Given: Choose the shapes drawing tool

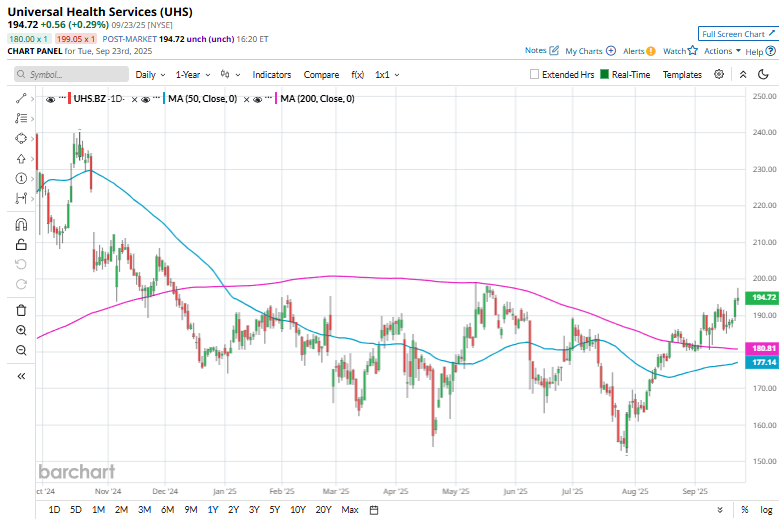Looking at the screenshot, I should pyautogui.click(x=21, y=139).
